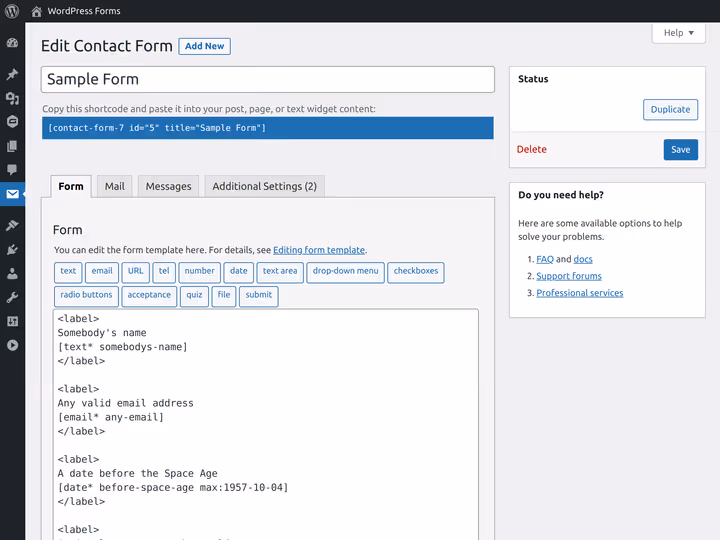Open the Dashboard sidebar icon
The width and height of the screenshot is (720, 540).
(x=12, y=43)
